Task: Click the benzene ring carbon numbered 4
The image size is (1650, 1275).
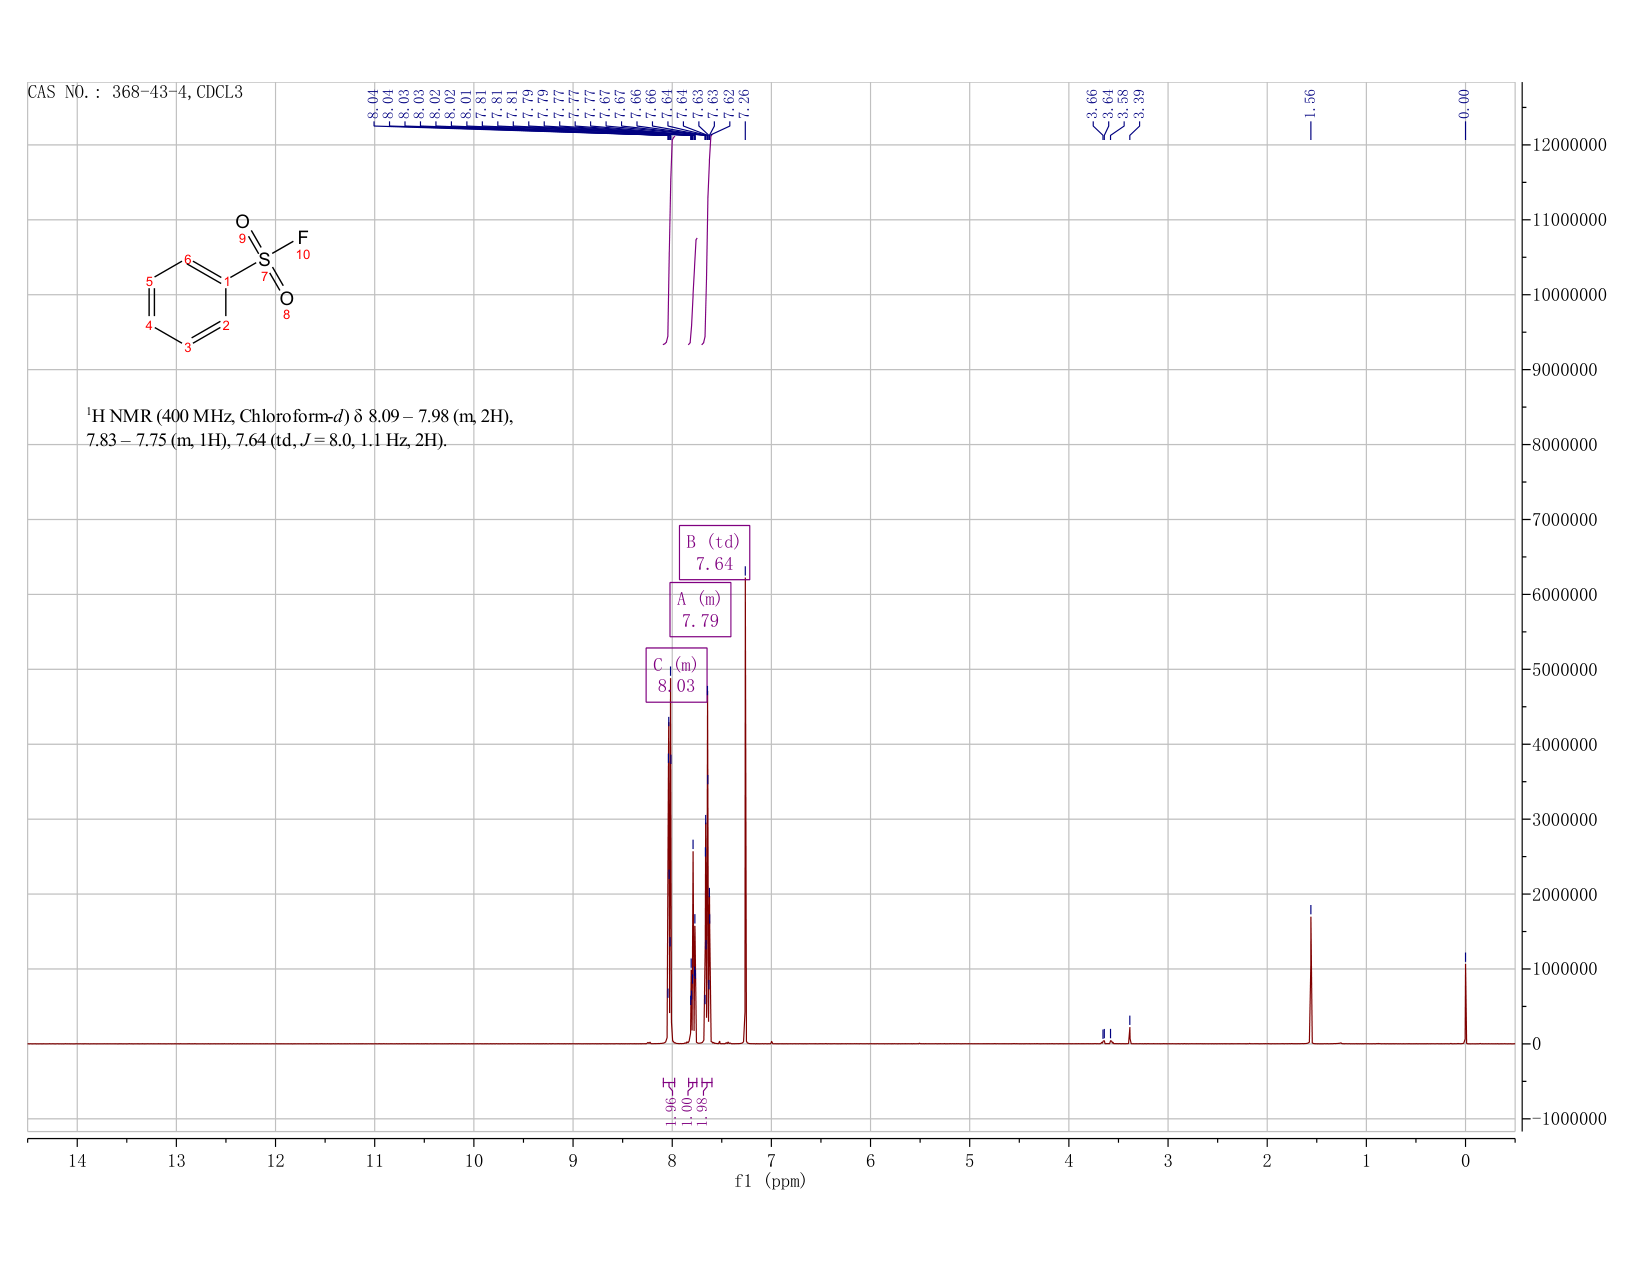Action: pyautogui.click(x=149, y=325)
